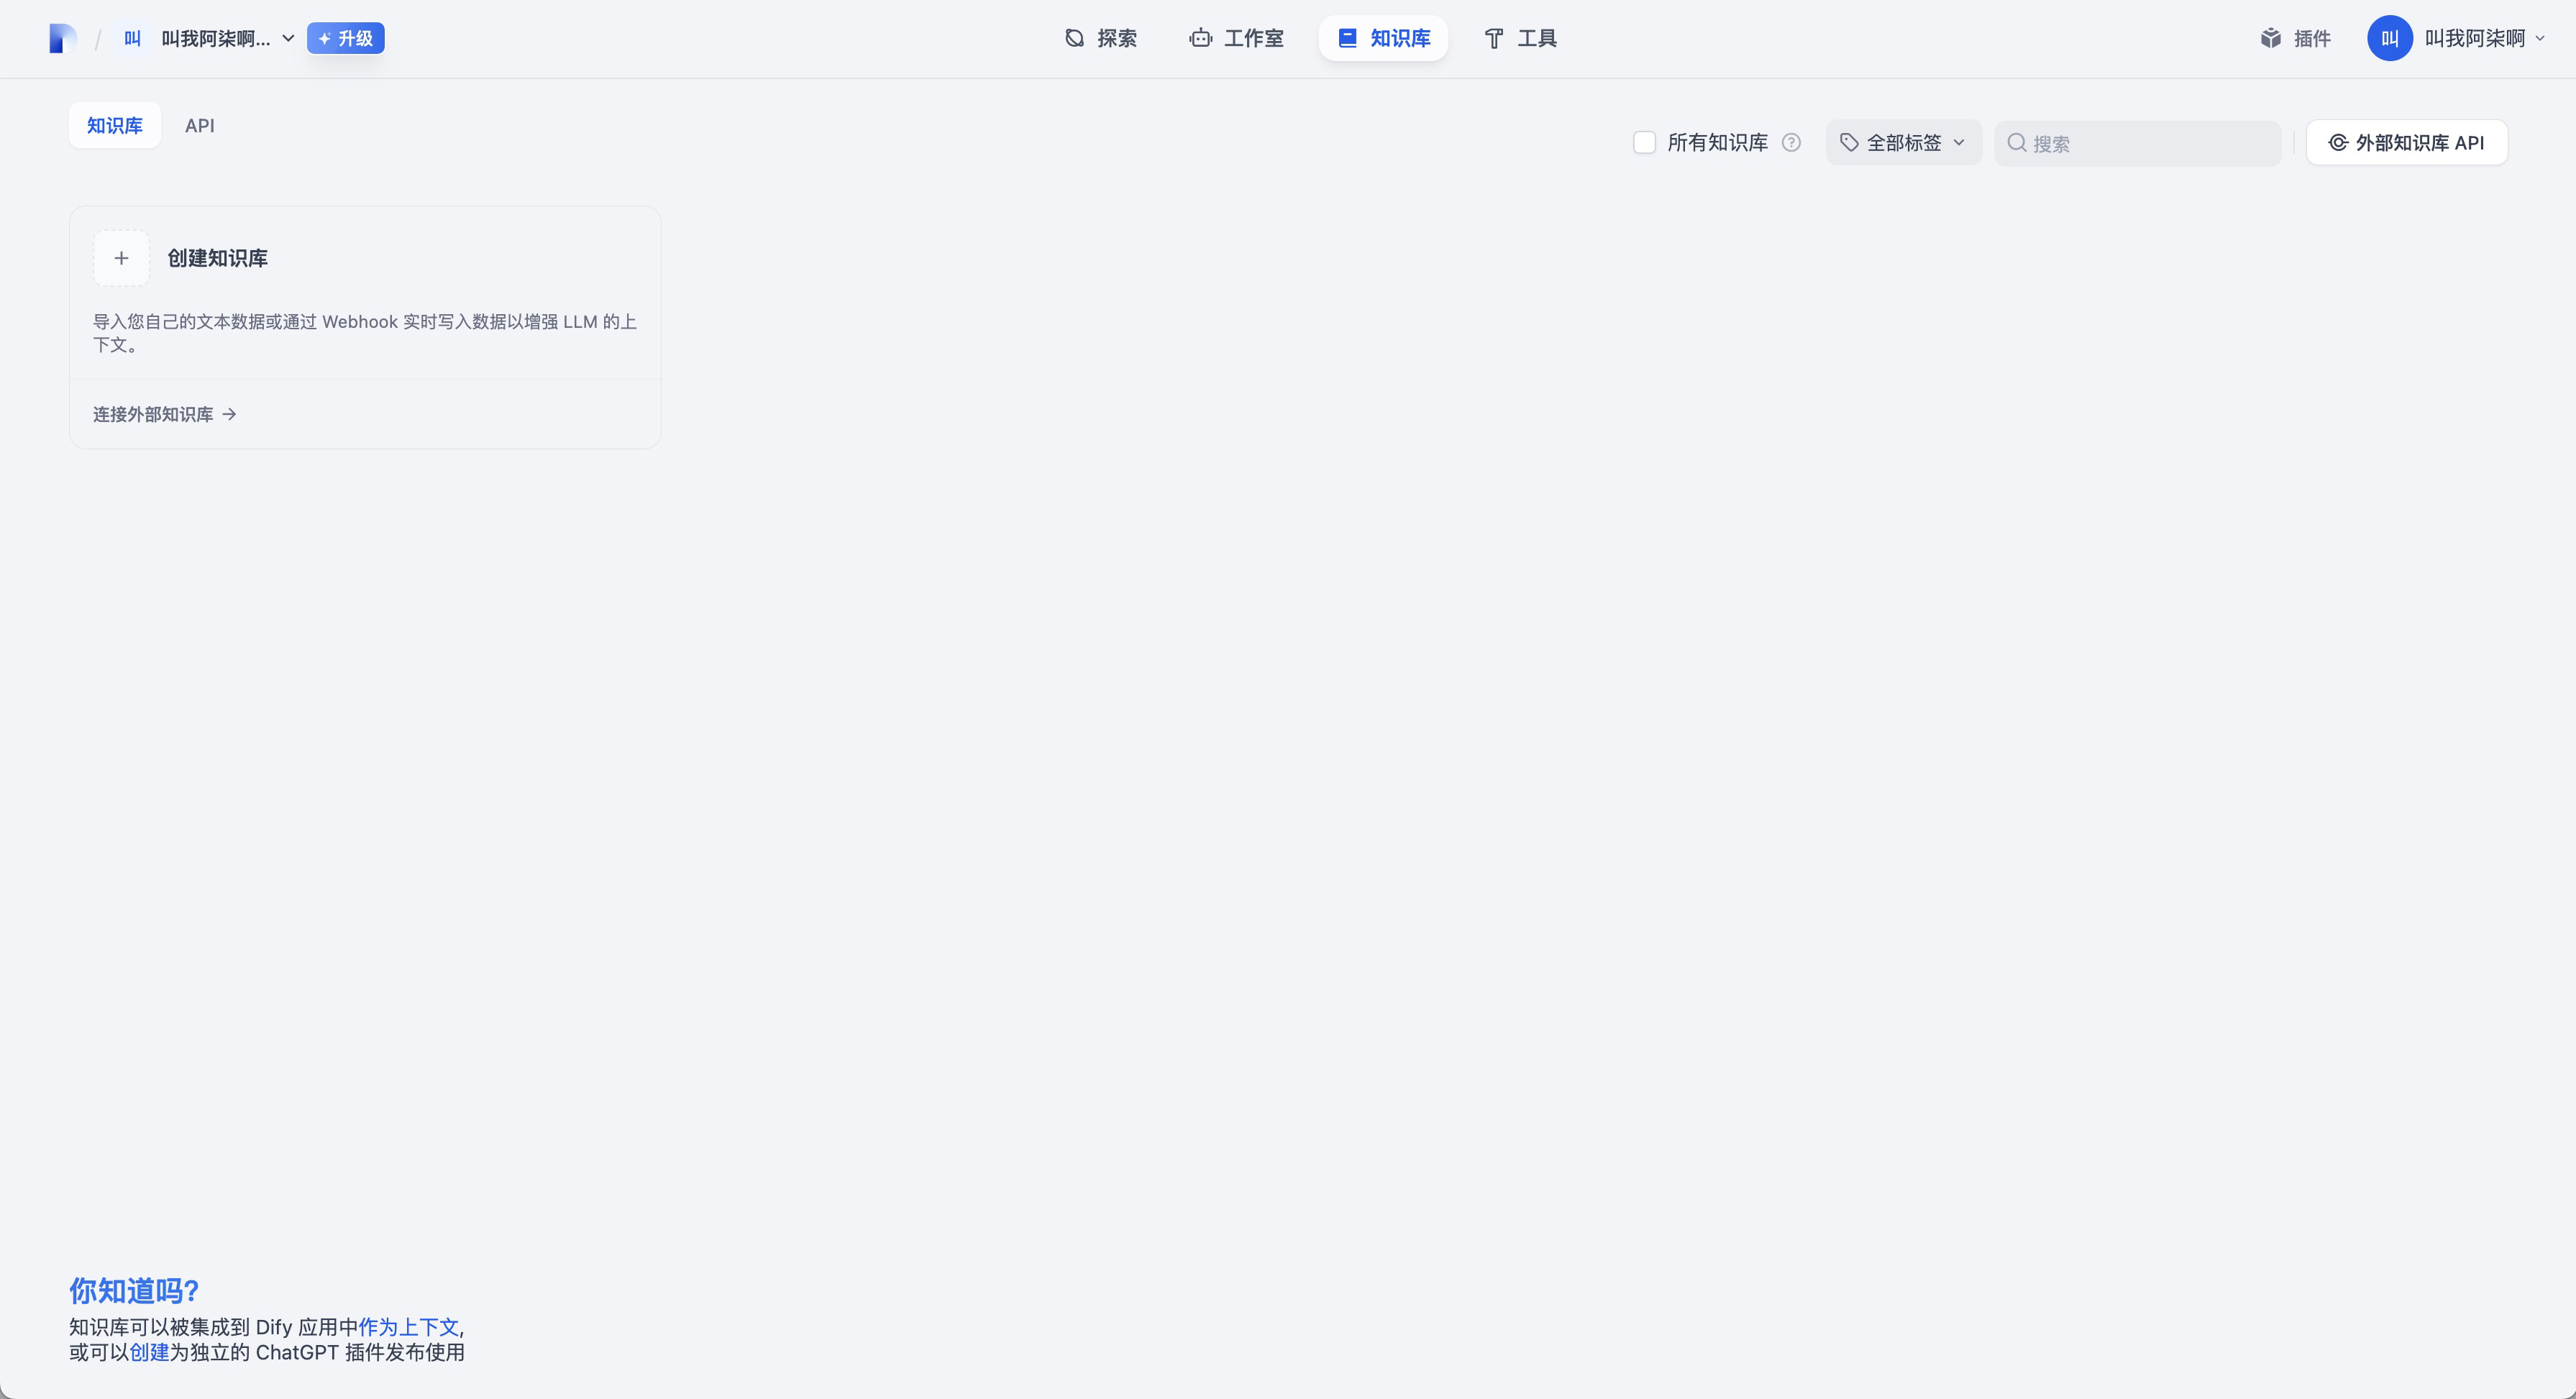Image resolution: width=2576 pixels, height=1399 pixels.
Task: Click the workspace avatar icon "叫"
Action: (x=132, y=39)
